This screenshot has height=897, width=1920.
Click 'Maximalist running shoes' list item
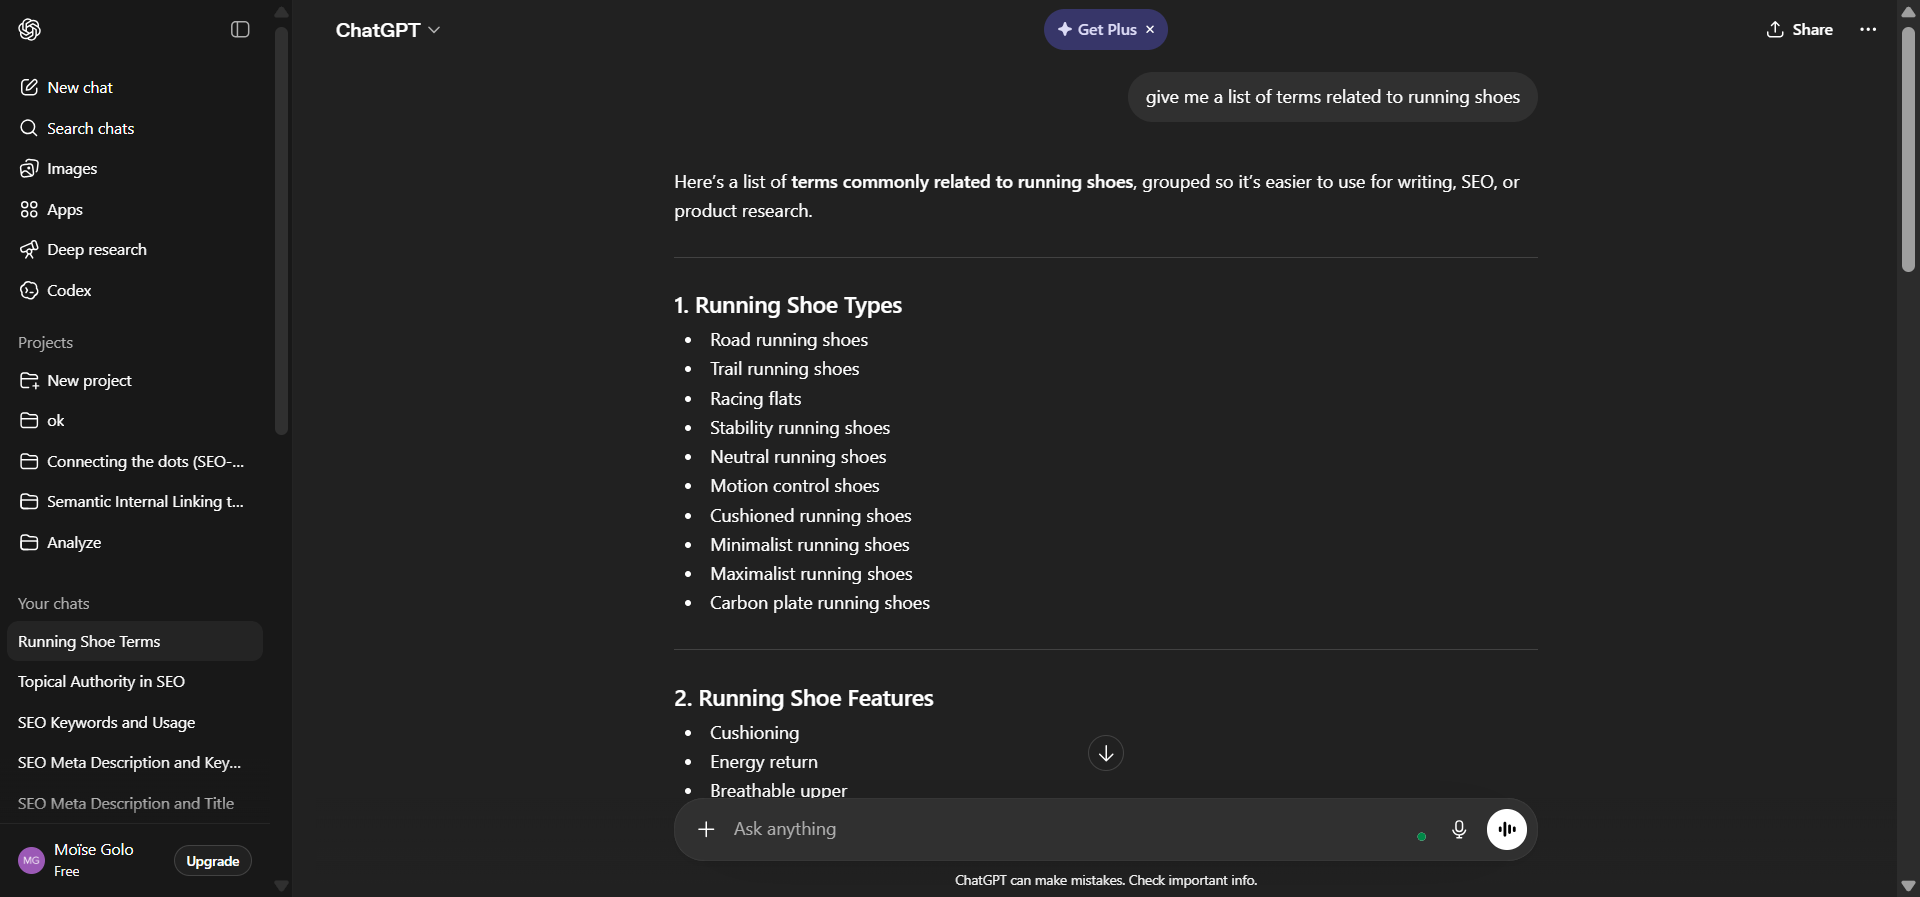coord(811,574)
